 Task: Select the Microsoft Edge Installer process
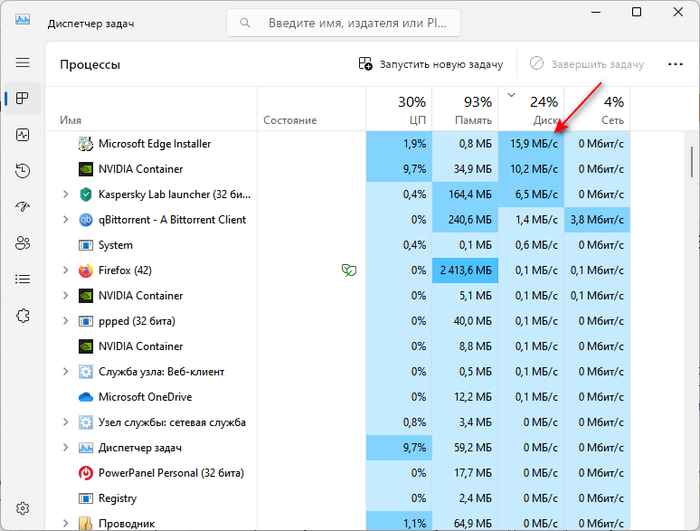154,144
